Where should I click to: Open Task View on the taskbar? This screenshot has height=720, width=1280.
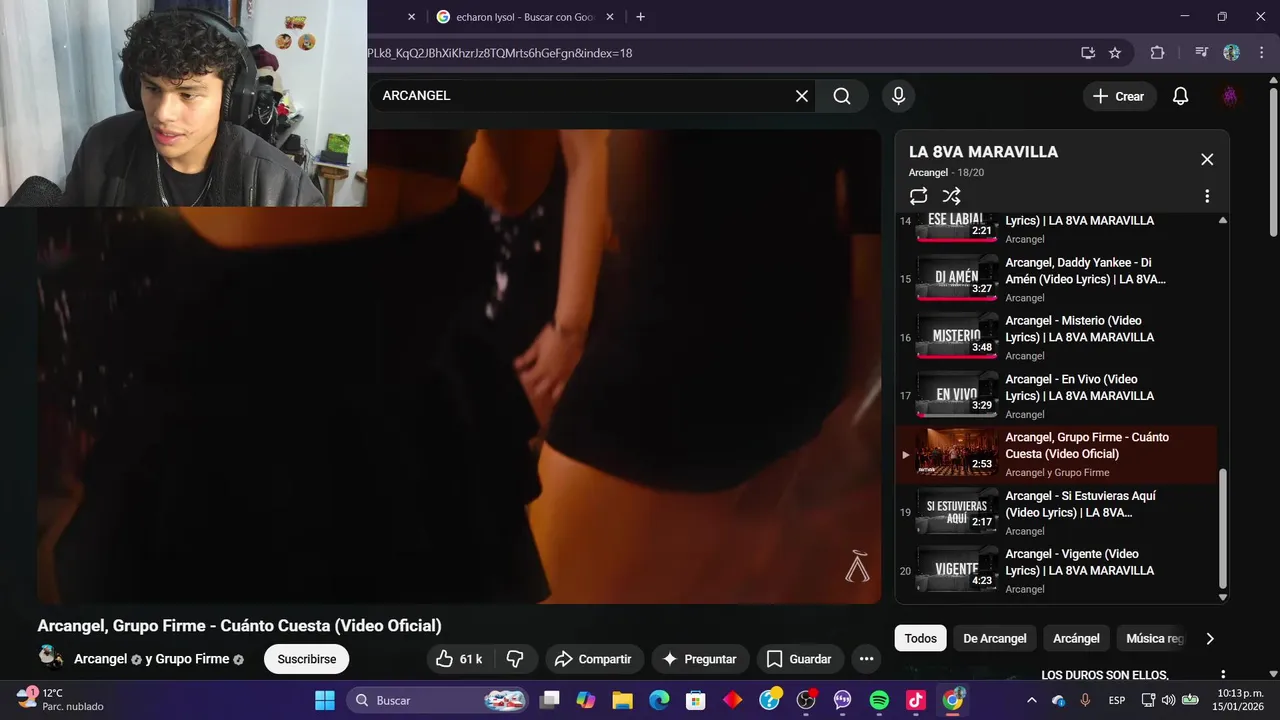[549, 700]
